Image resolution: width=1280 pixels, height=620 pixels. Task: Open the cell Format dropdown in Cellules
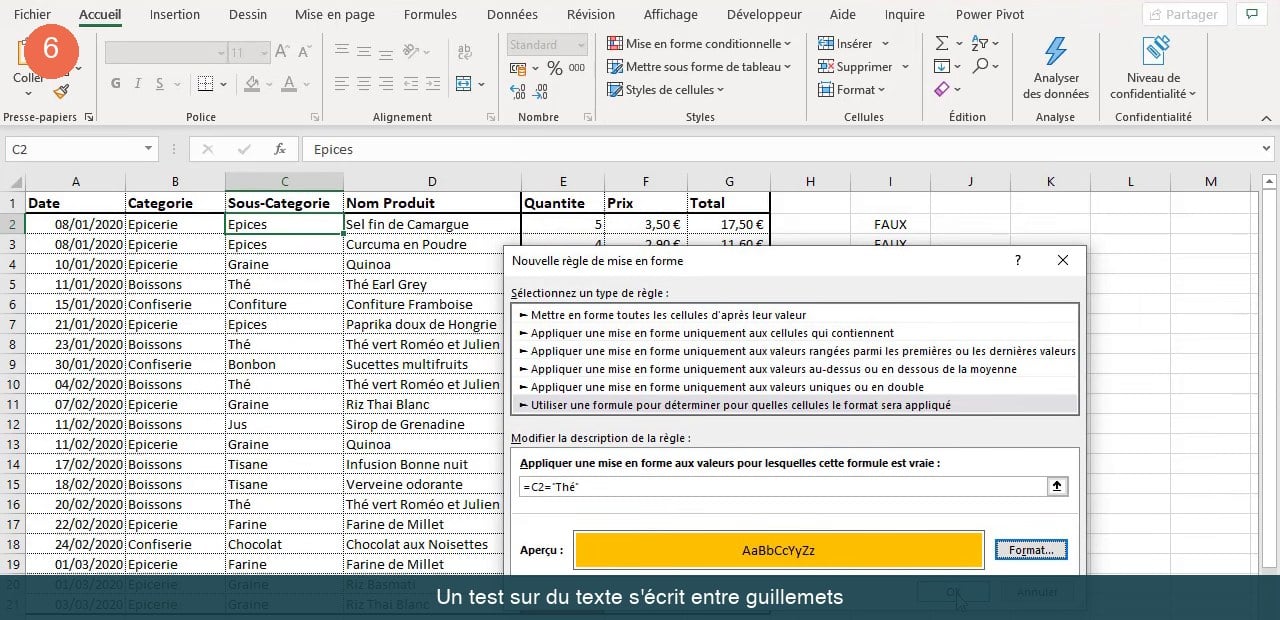coord(852,89)
